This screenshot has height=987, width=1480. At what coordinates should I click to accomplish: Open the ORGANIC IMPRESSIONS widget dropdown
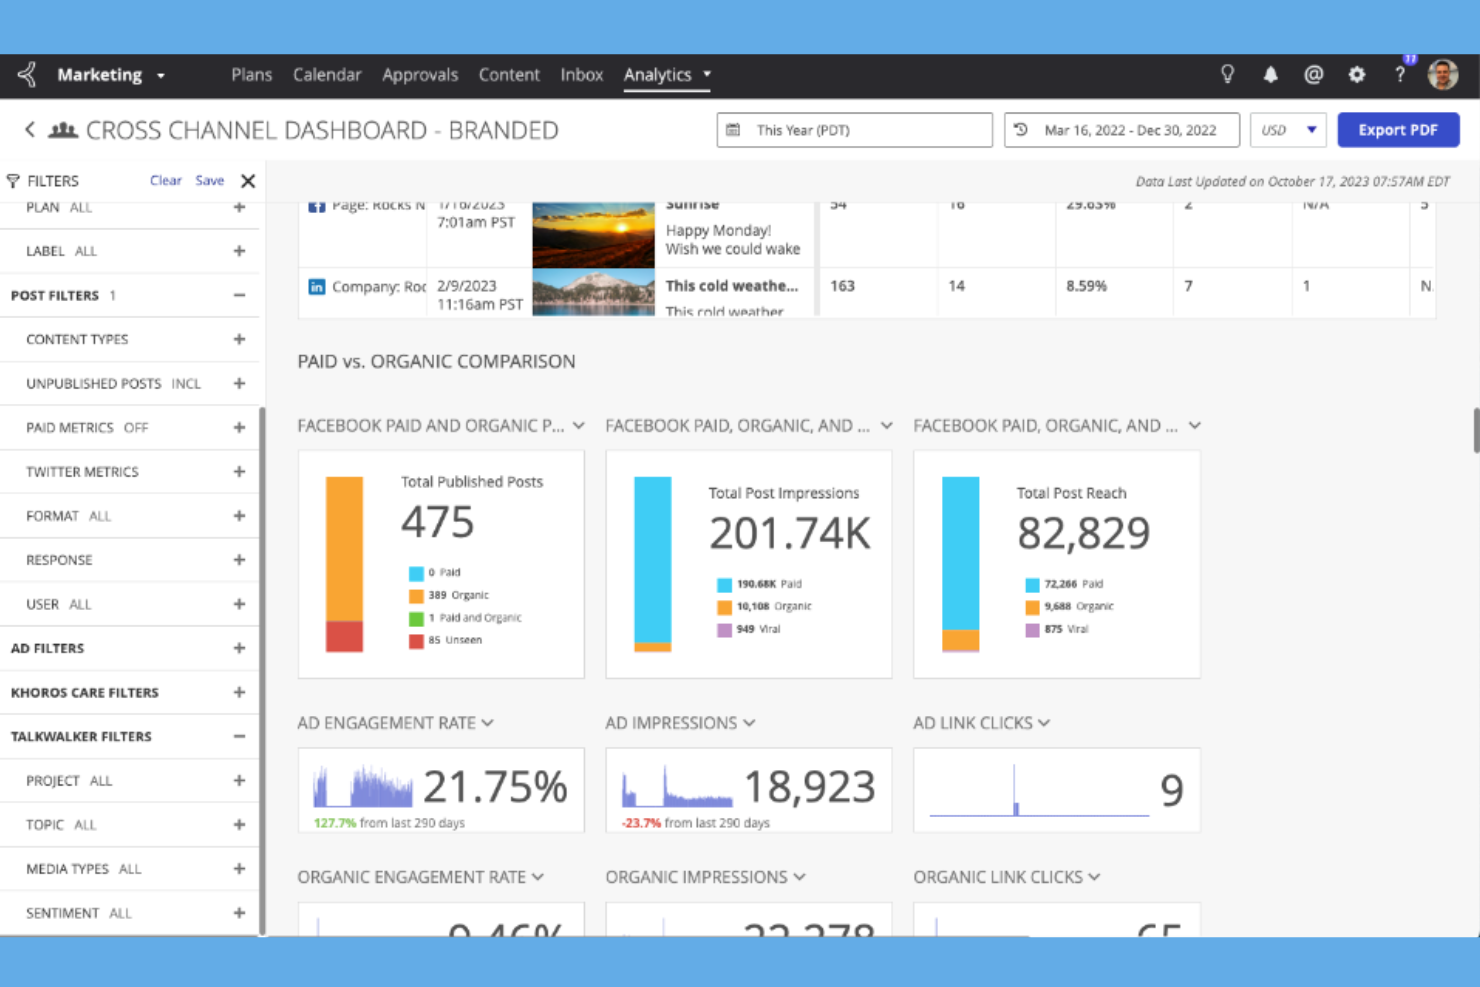click(x=799, y=877)
